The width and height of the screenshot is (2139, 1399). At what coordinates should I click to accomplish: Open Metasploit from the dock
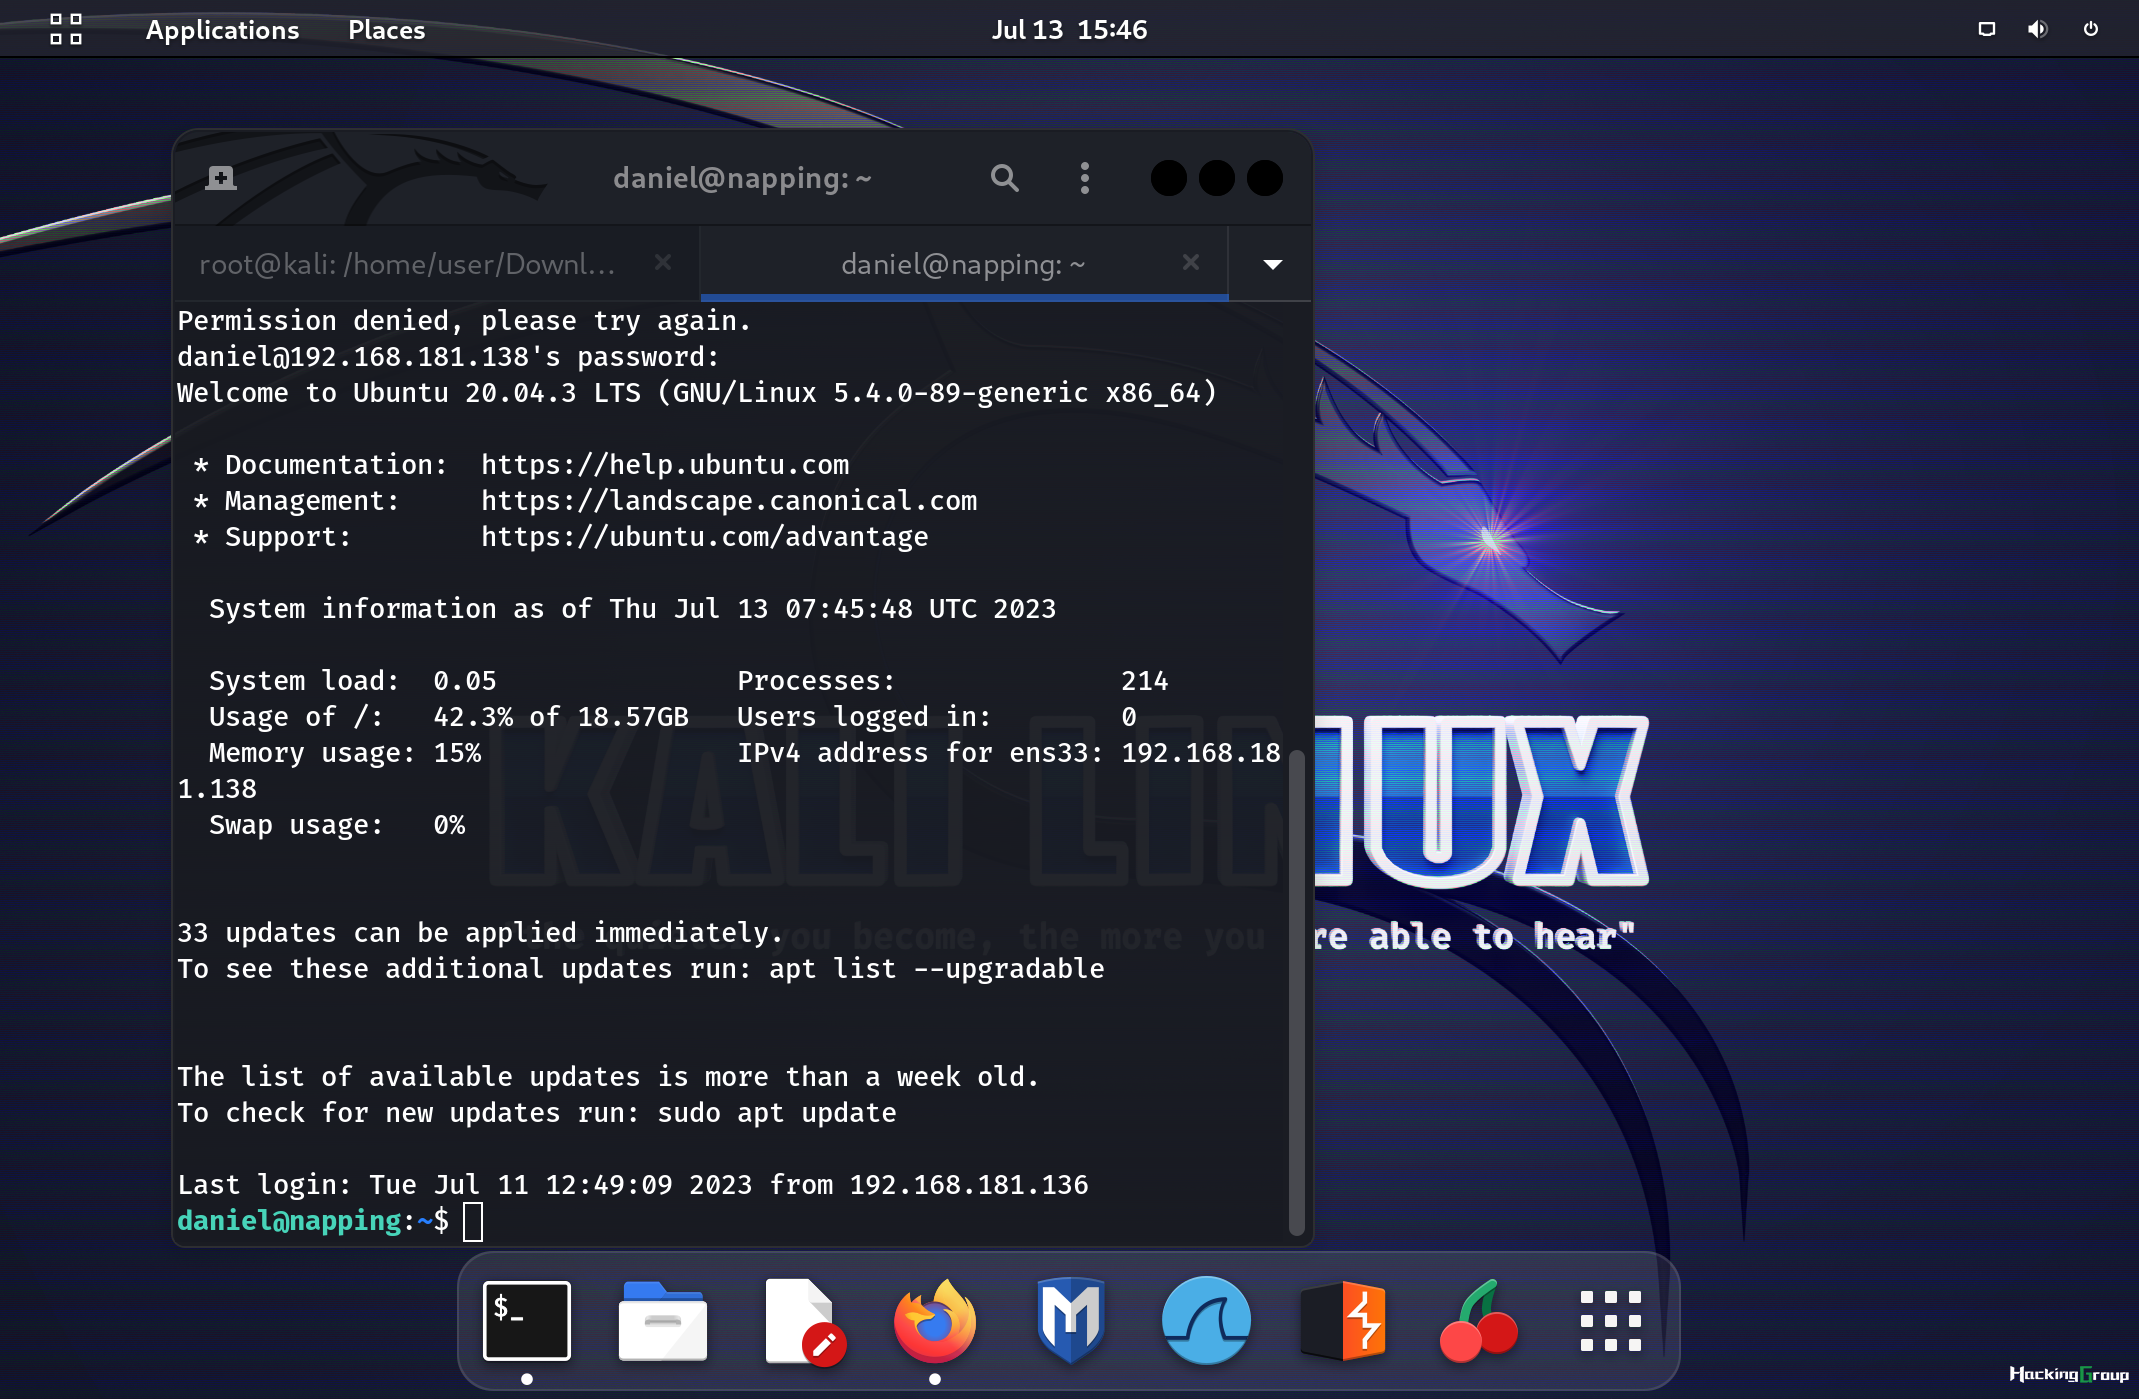1071,1320
